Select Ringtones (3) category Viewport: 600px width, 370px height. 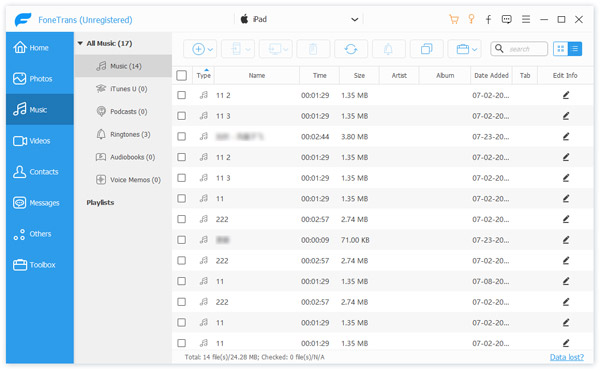click(x=123, y=134)
